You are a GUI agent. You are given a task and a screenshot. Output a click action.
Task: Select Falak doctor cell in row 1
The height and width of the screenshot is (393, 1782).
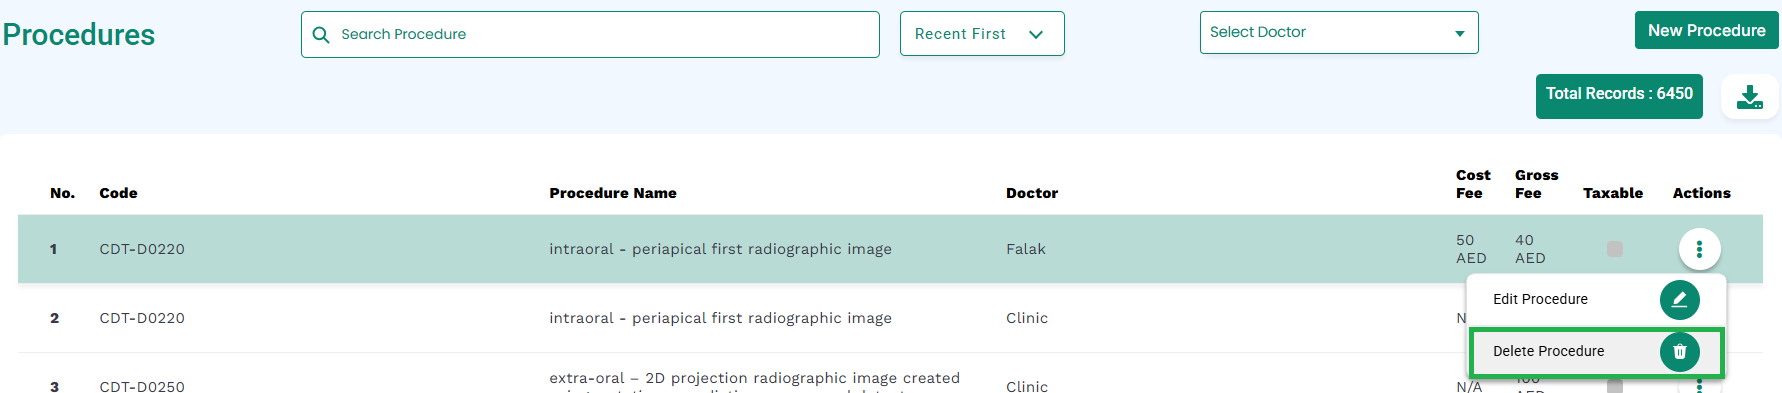tap(1026, 249)
